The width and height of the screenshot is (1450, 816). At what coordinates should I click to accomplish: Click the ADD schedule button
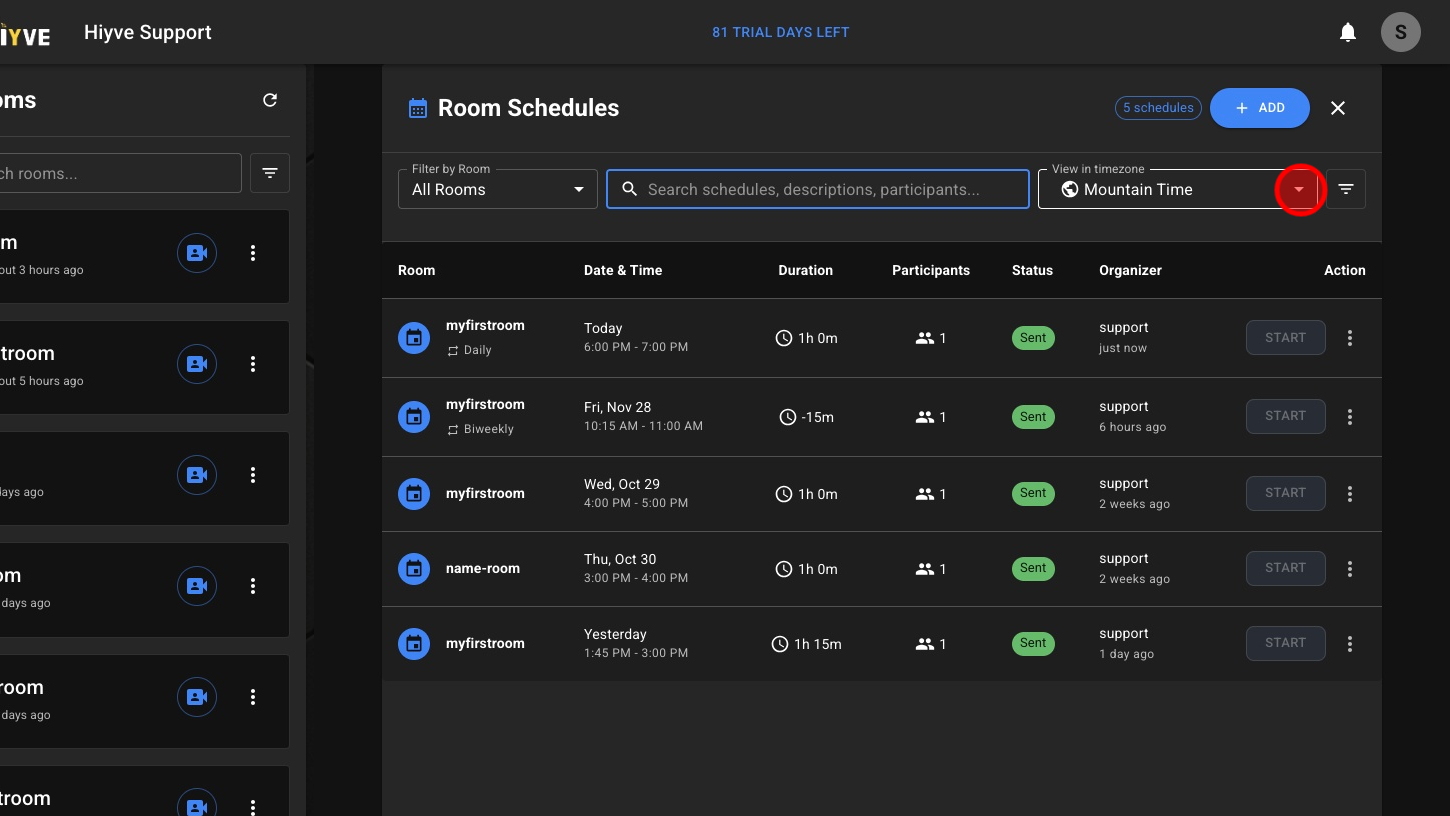tap(1259, 108)
